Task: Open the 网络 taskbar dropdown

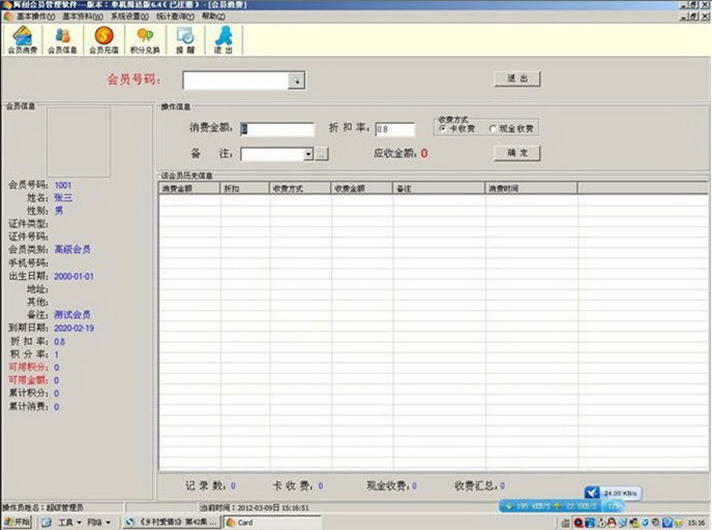Action: 99,522
